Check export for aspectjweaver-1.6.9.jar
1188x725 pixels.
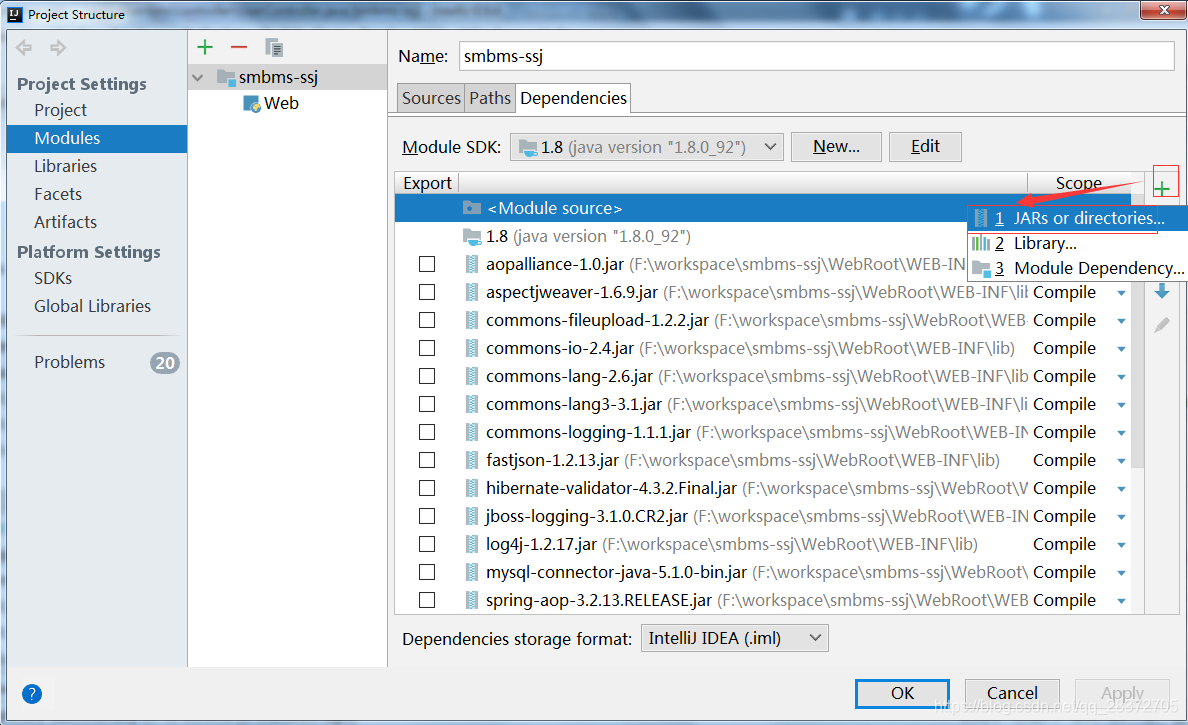click(427, 292)
